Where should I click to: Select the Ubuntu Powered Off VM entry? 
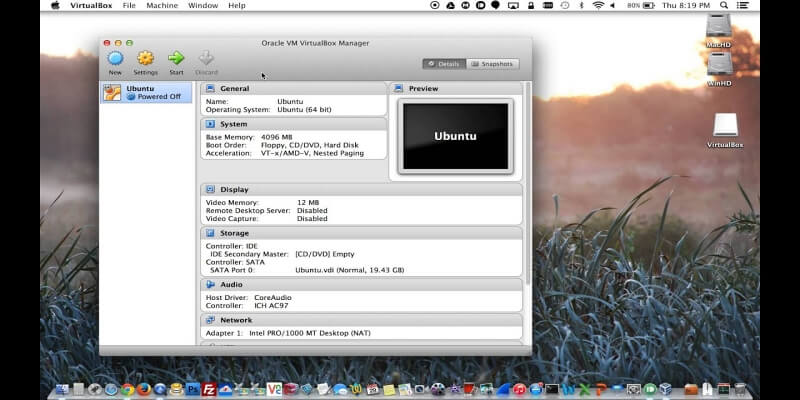[146, 92]
